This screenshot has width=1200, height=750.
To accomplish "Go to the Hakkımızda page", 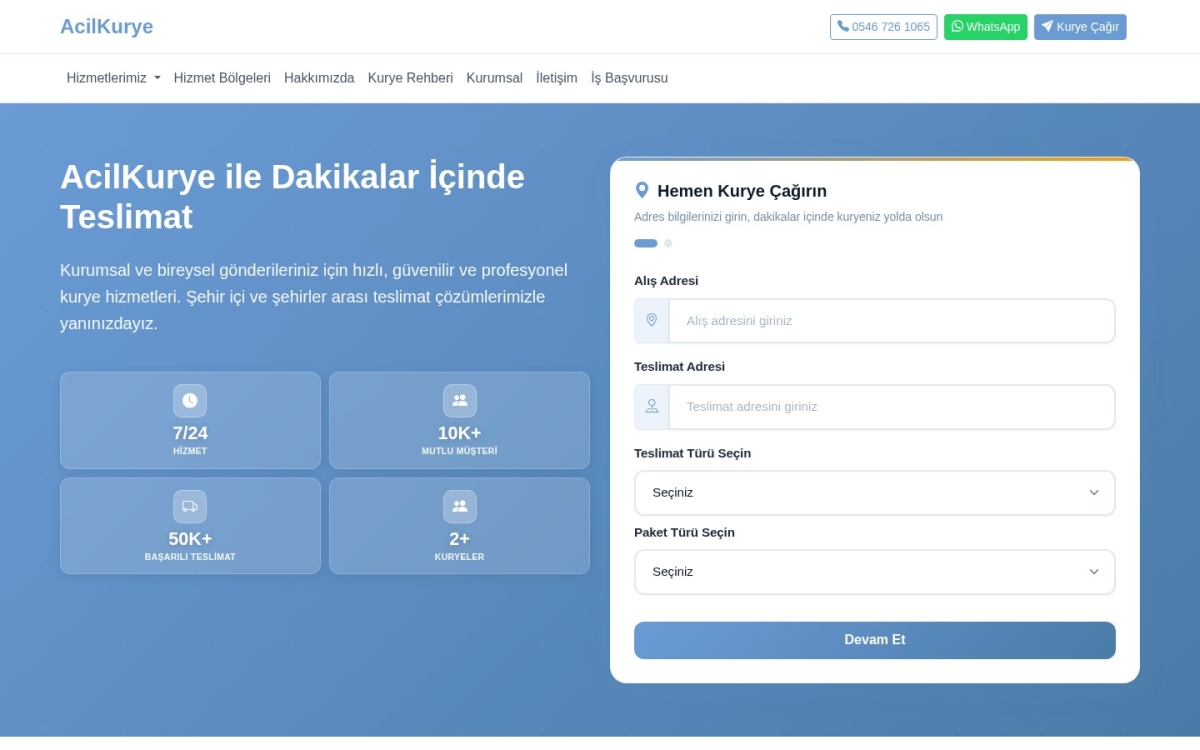I will coord(319,78).
